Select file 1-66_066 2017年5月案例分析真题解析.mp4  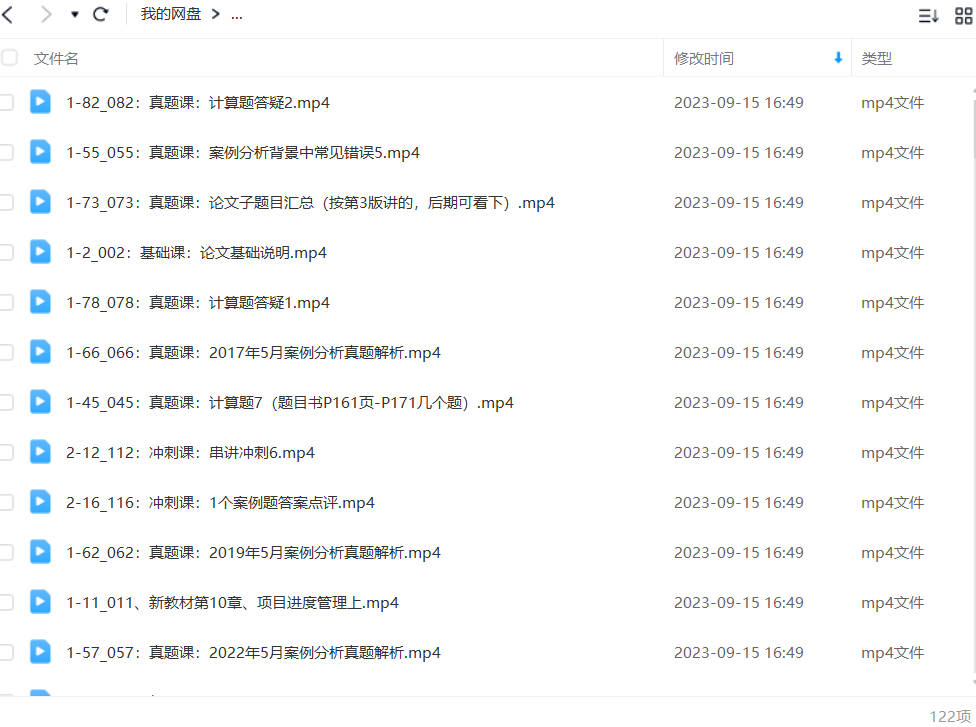coord(253,353)
